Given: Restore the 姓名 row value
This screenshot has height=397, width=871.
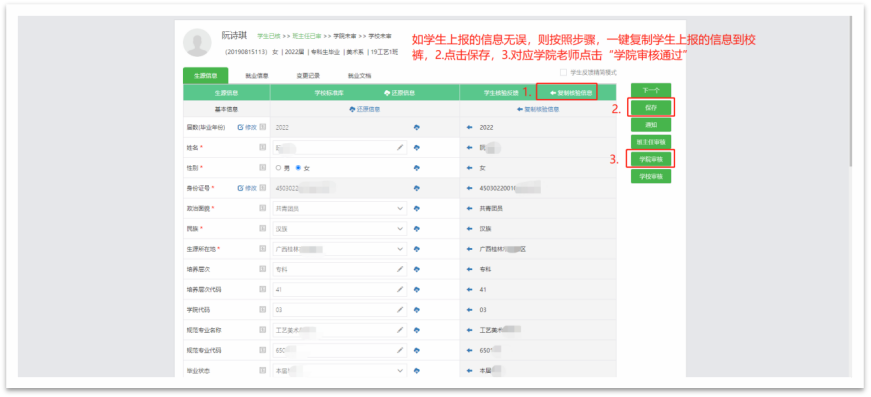Looking at the screenshot, I should (x=417, y=148).
